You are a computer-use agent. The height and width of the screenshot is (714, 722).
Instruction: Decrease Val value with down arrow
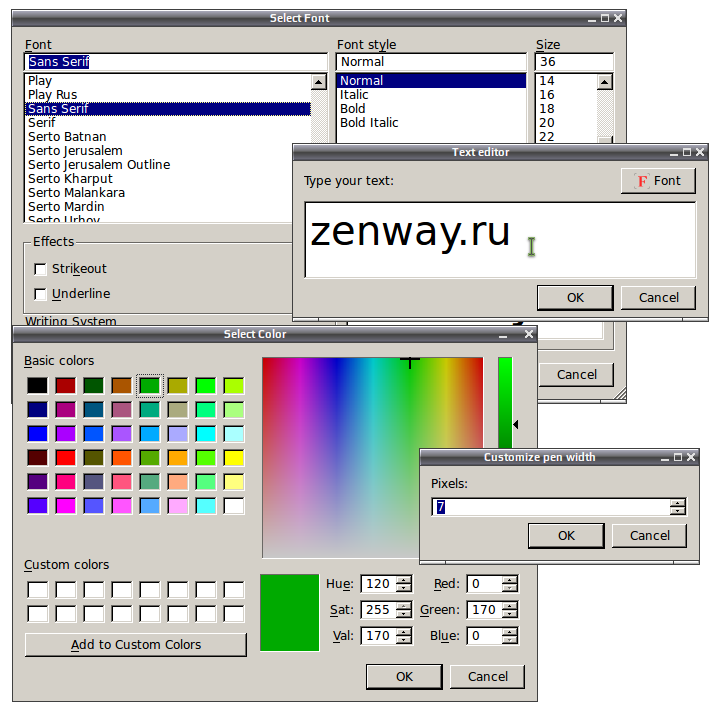(404, 640)
